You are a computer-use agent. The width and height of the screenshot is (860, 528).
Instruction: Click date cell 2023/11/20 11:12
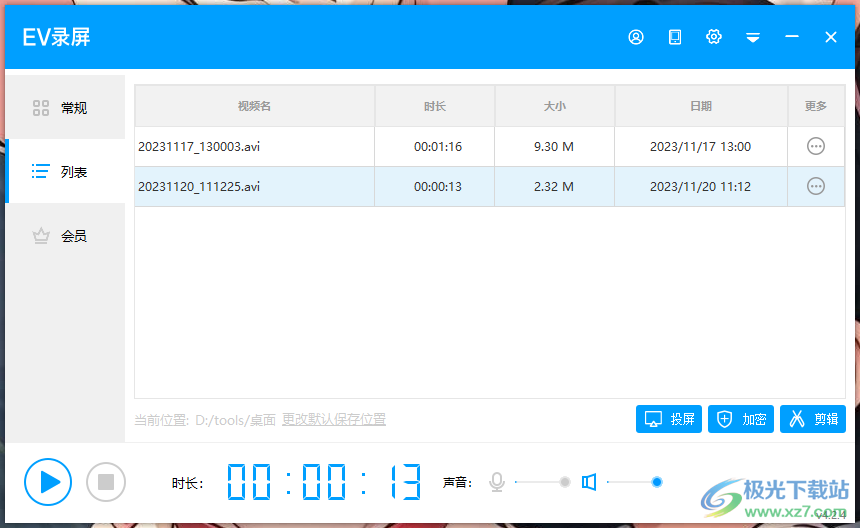tap(700, 186)
